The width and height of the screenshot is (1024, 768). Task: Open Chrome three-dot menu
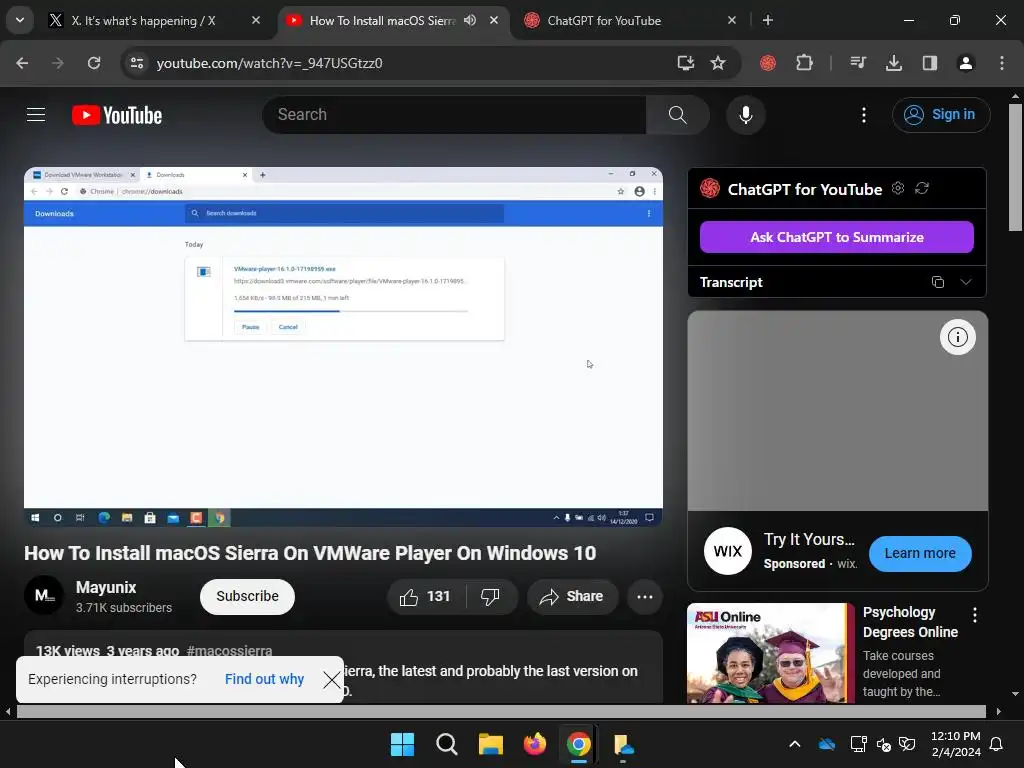tap(1001, 63)
